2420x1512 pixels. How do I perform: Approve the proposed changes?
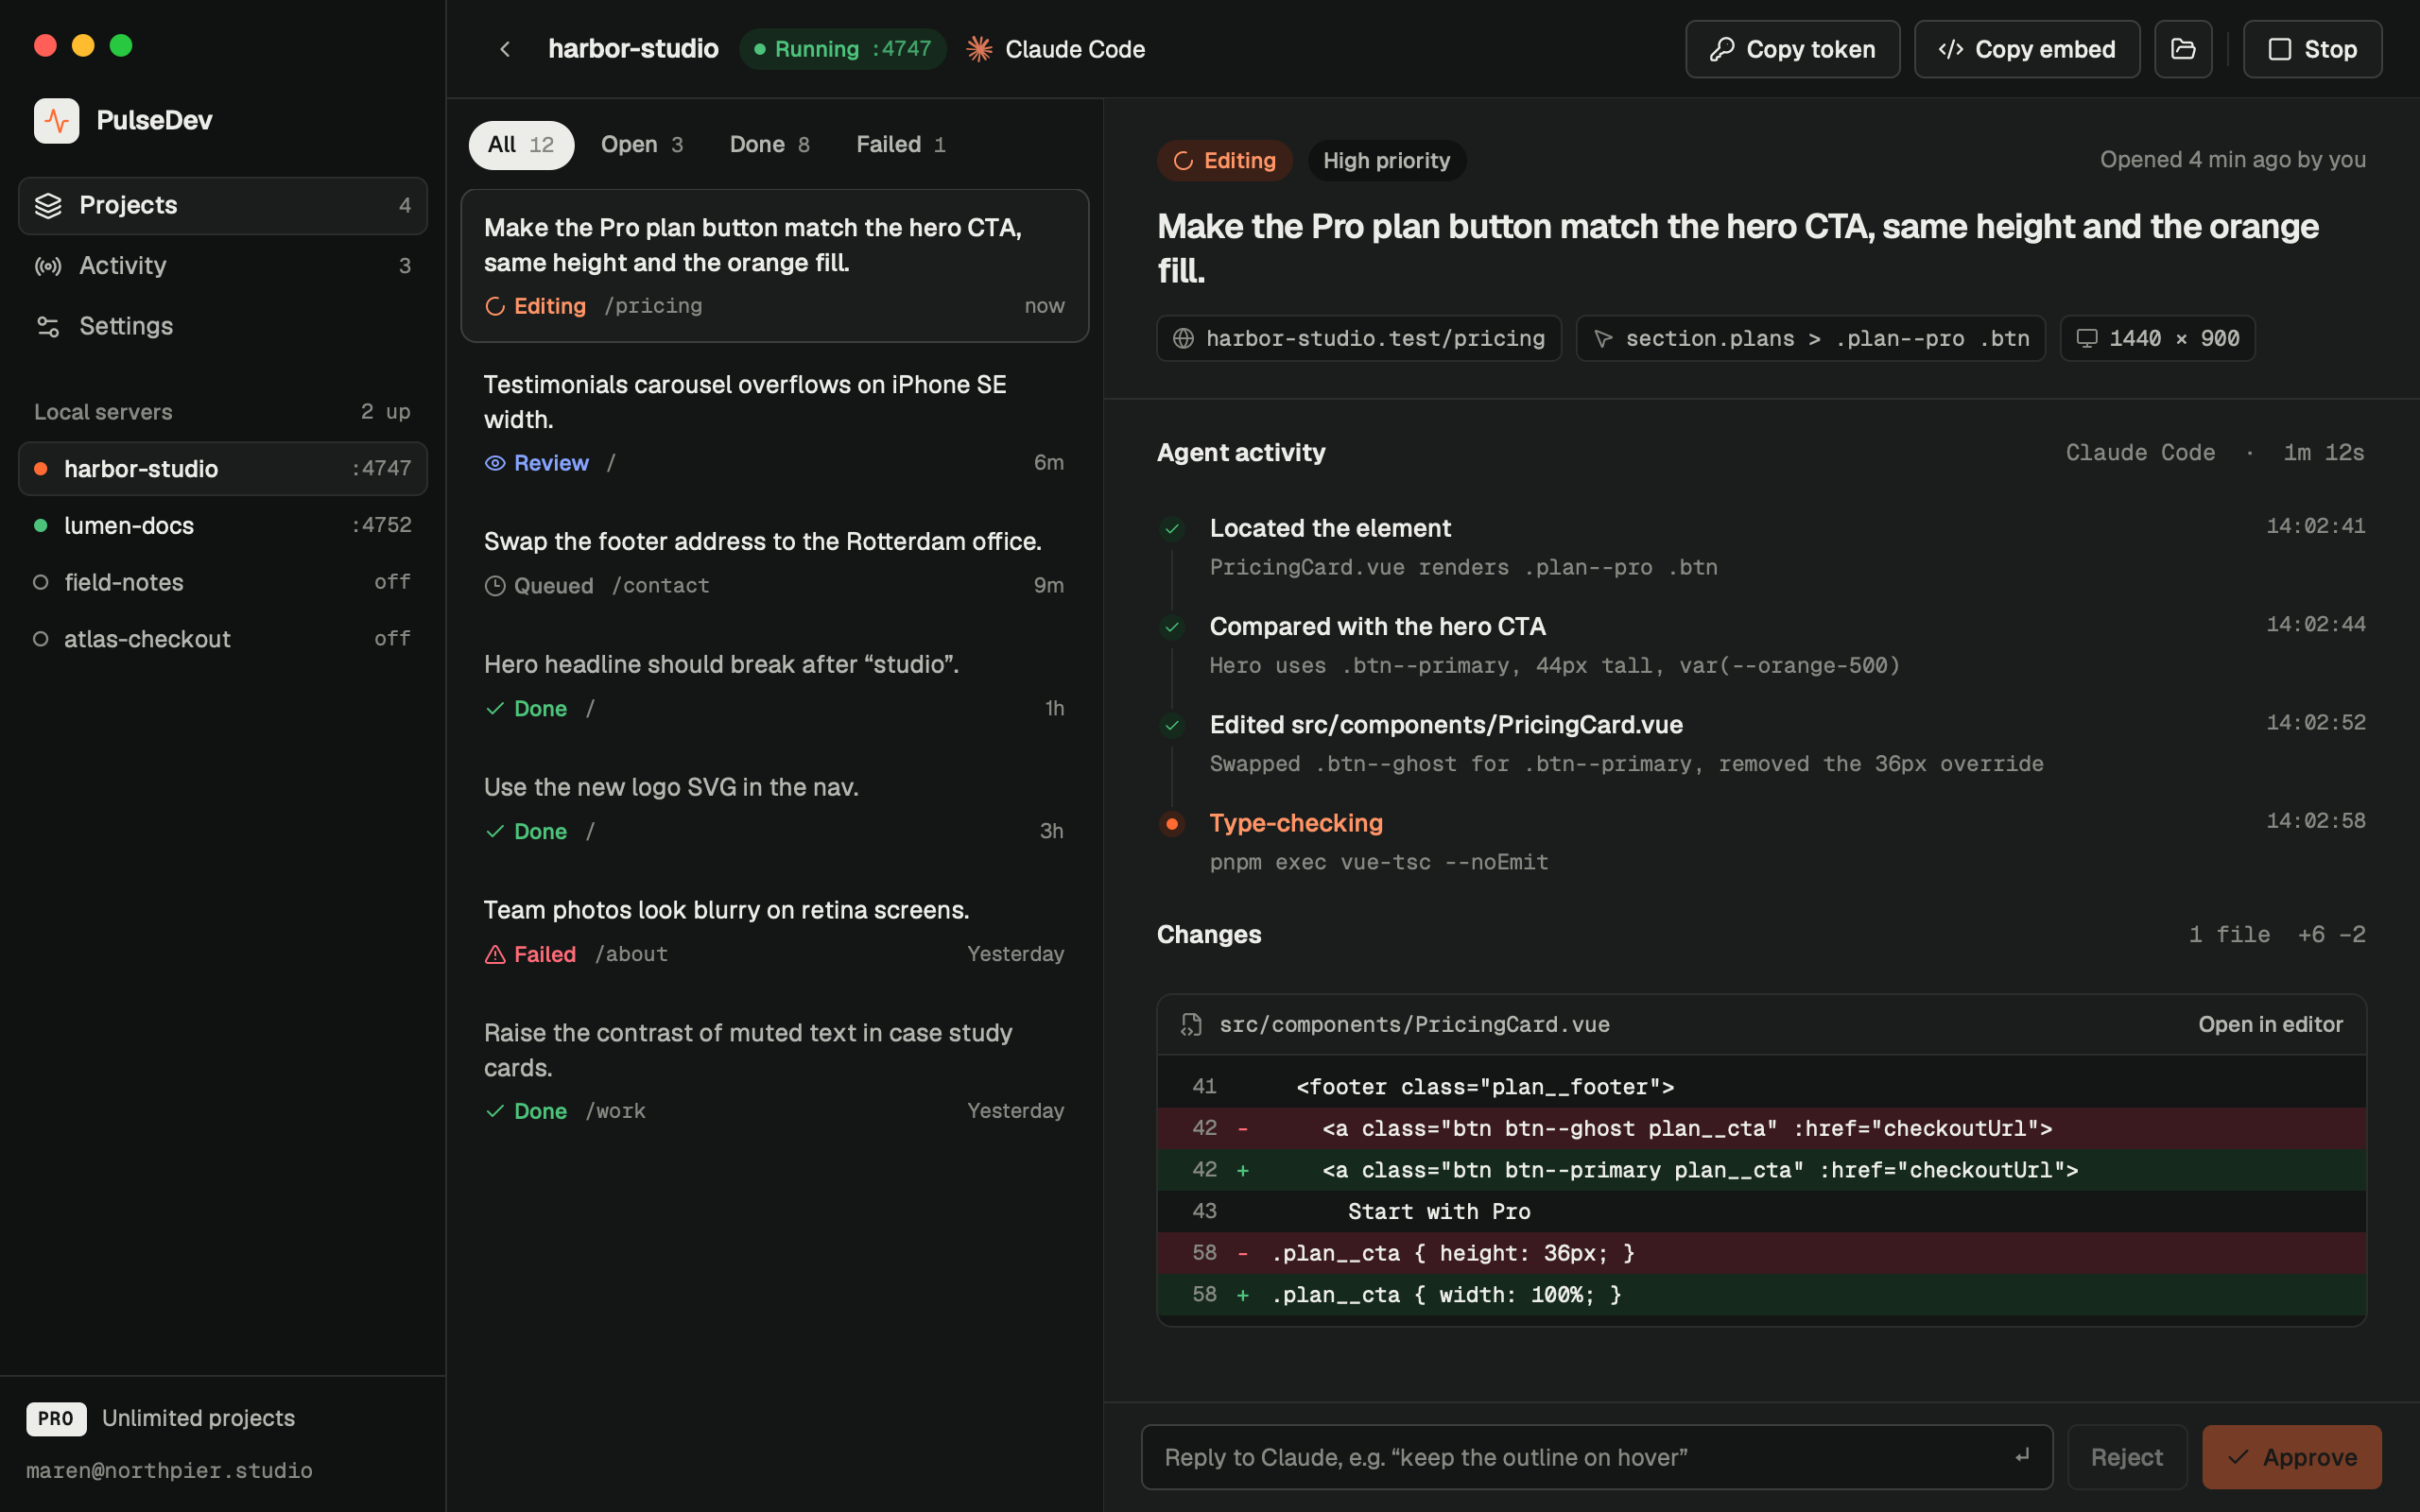coord(2291,1457)
